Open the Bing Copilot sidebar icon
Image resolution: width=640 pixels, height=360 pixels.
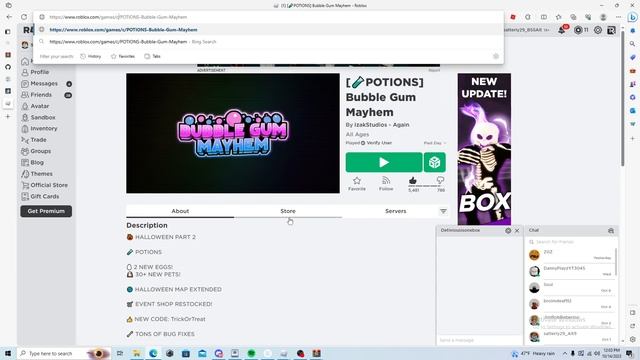pos(633,17)
